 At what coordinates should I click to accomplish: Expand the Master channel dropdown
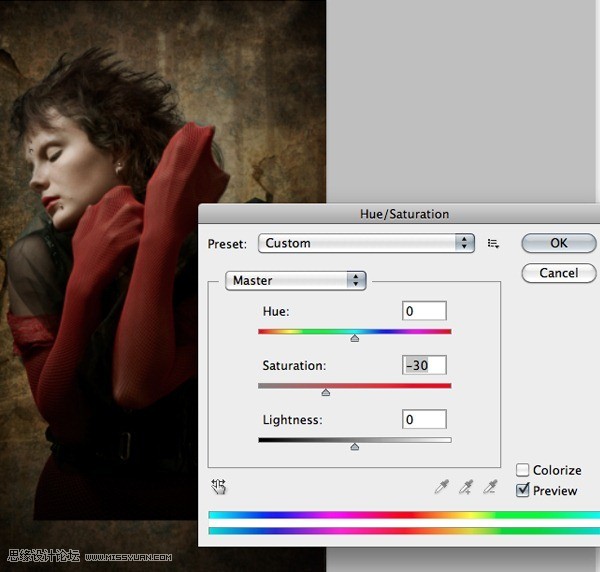coord(296,281)
